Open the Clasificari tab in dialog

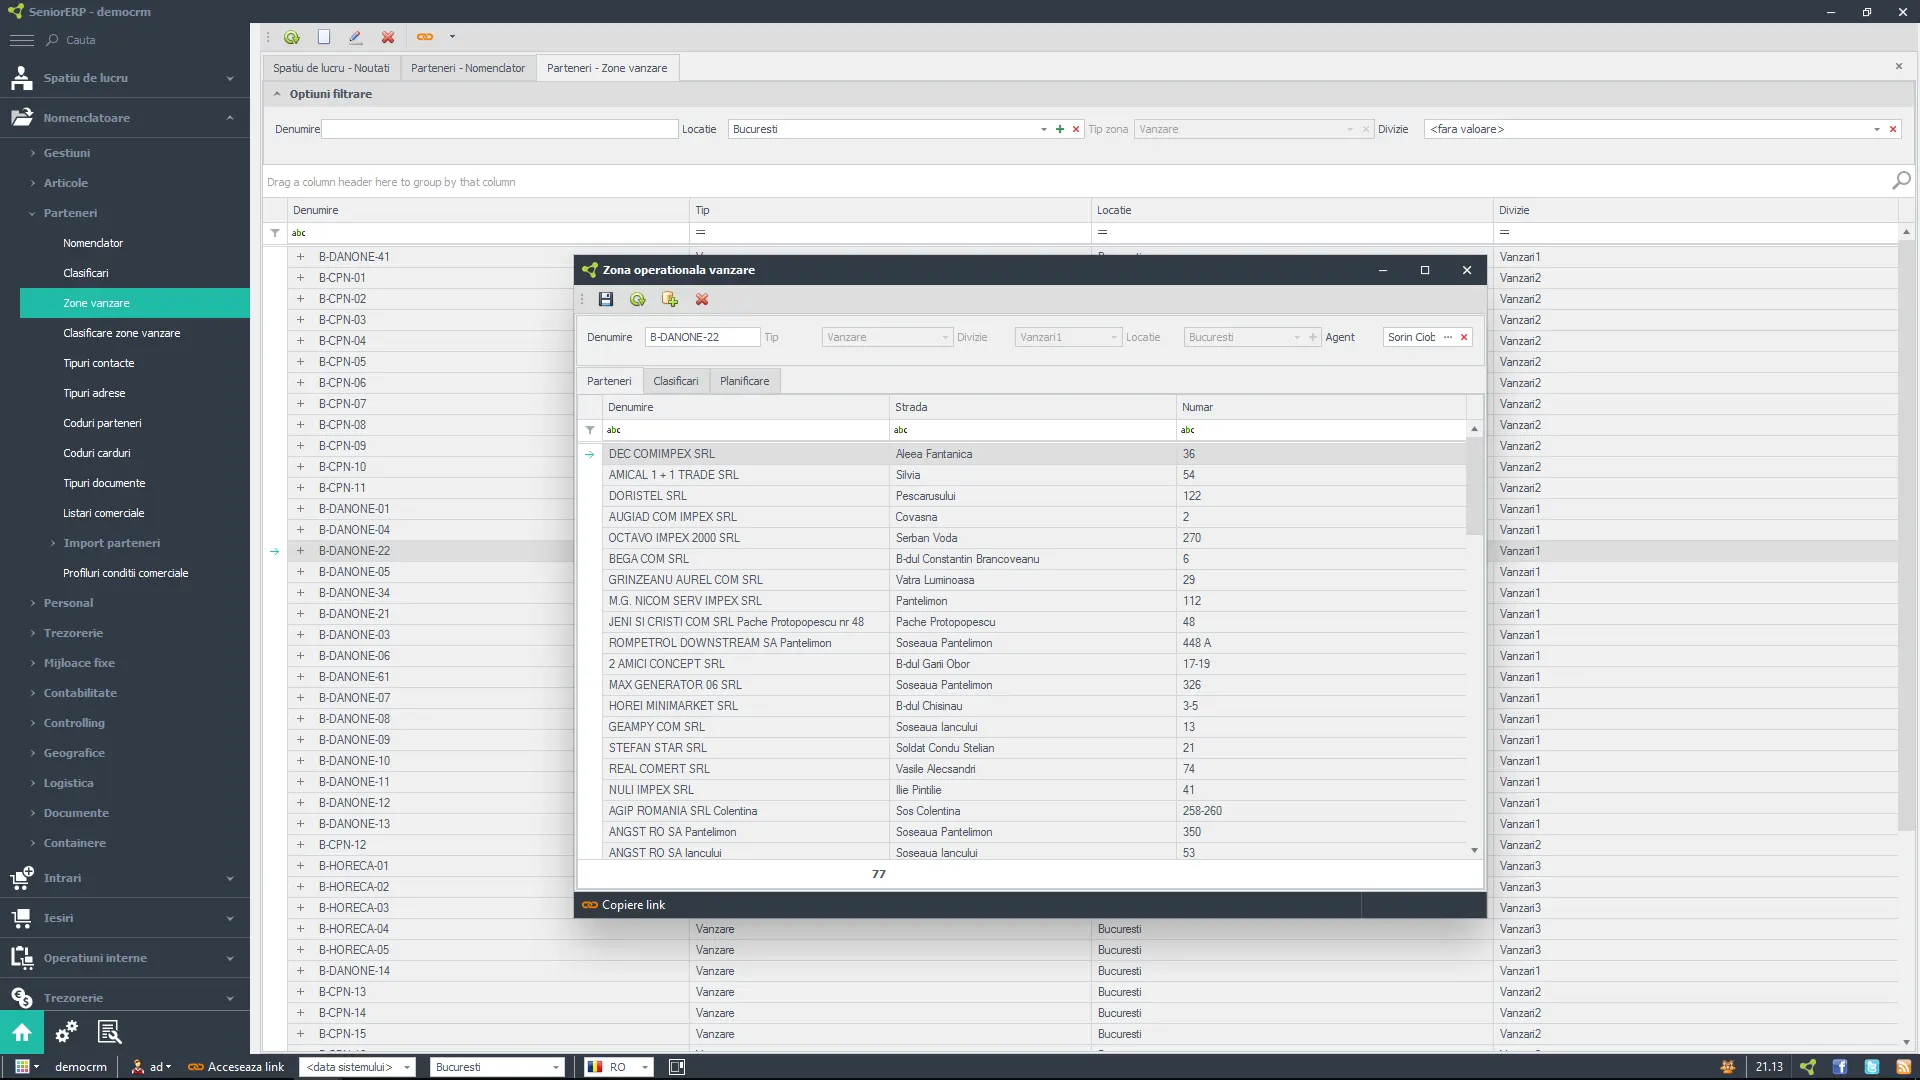coord(676,381)
